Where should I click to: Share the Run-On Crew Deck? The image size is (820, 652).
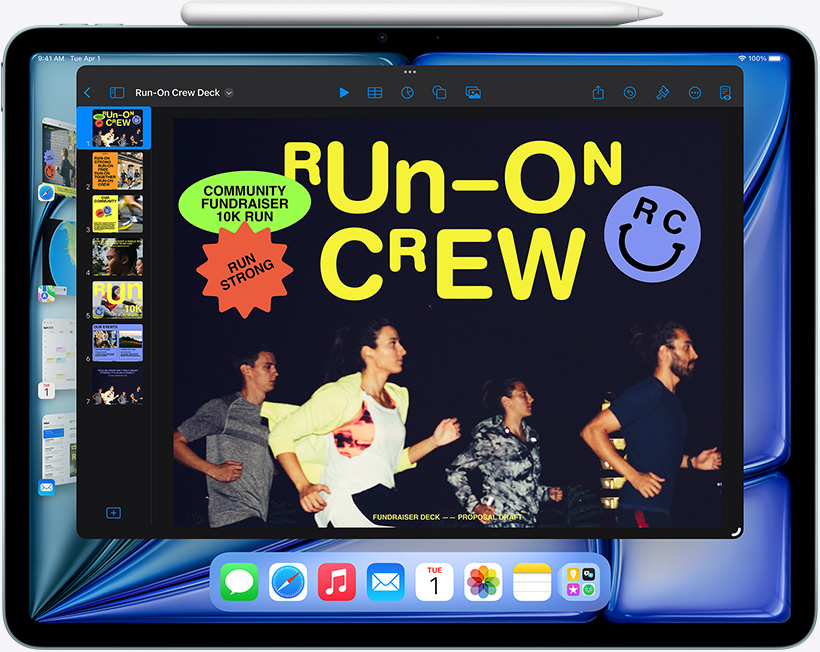[597, 92]
